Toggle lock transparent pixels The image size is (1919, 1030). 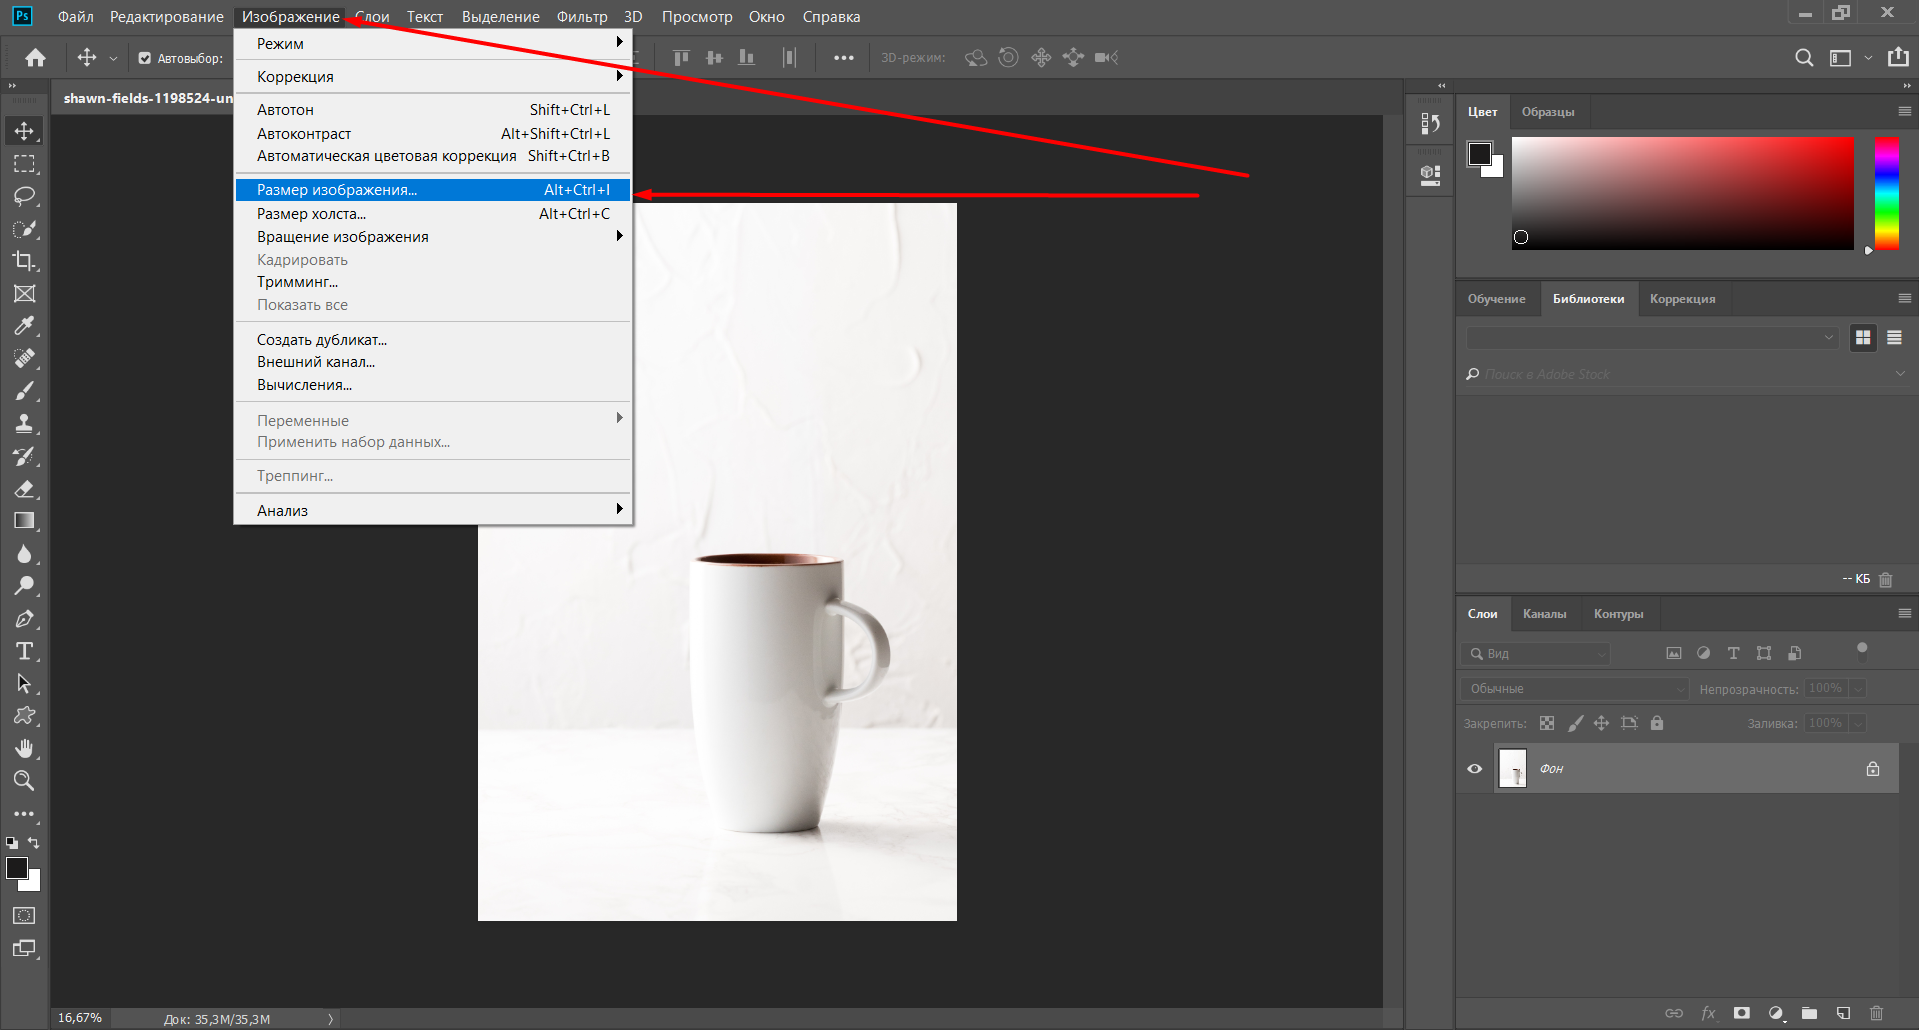[x=1547, y=723]
